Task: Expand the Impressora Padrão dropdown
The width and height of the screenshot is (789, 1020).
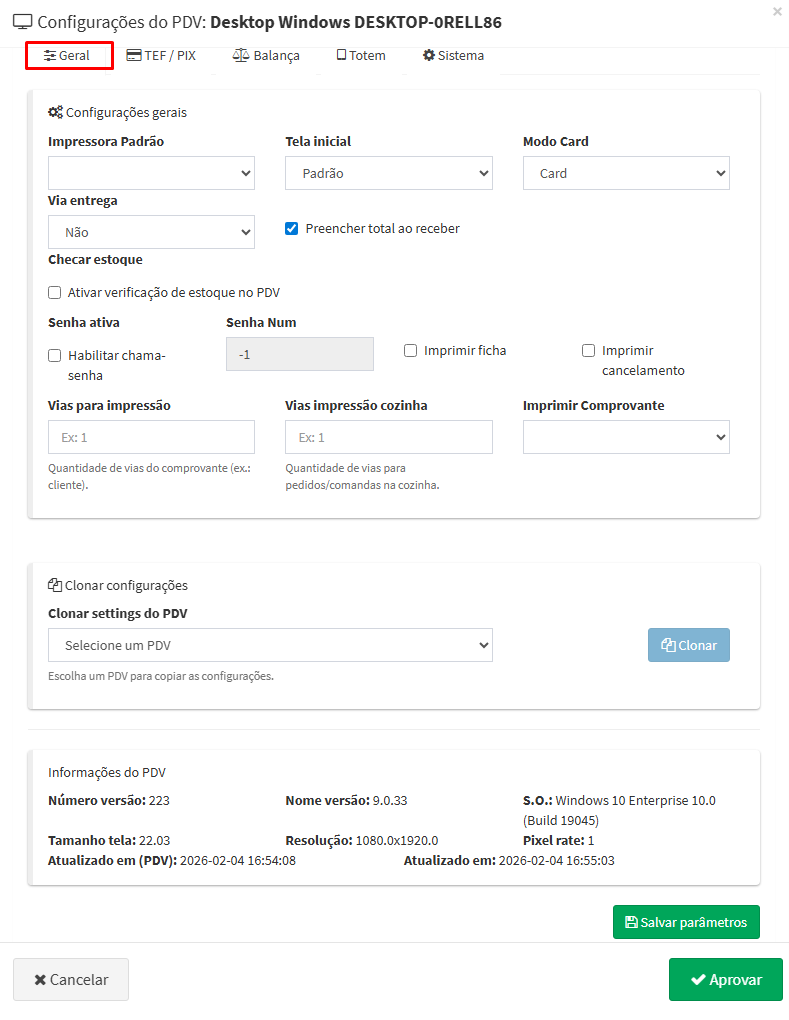Action: [x=151, y=173]
